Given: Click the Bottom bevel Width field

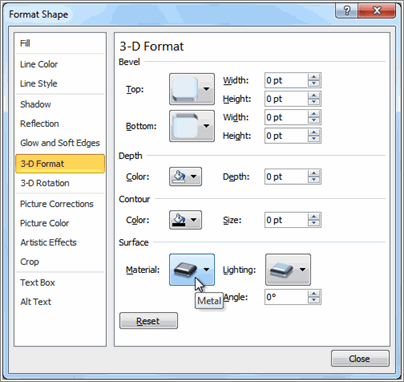Looking at the screenshot, I should 286,117.
